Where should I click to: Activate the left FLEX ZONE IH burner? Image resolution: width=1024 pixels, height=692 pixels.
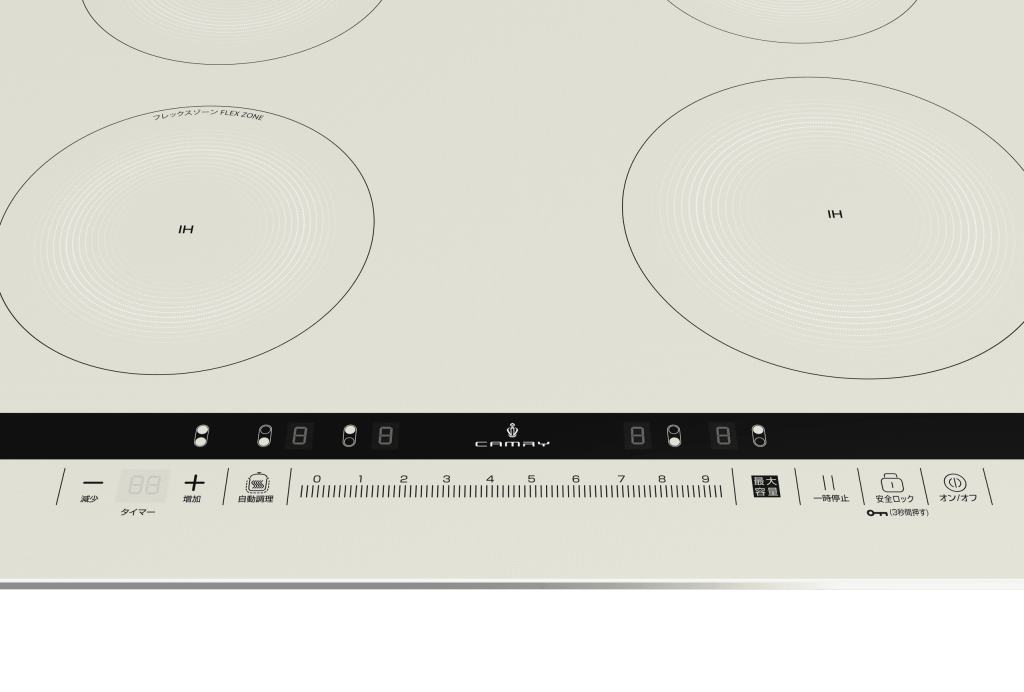pyautogui.click(x=185, y=228)
